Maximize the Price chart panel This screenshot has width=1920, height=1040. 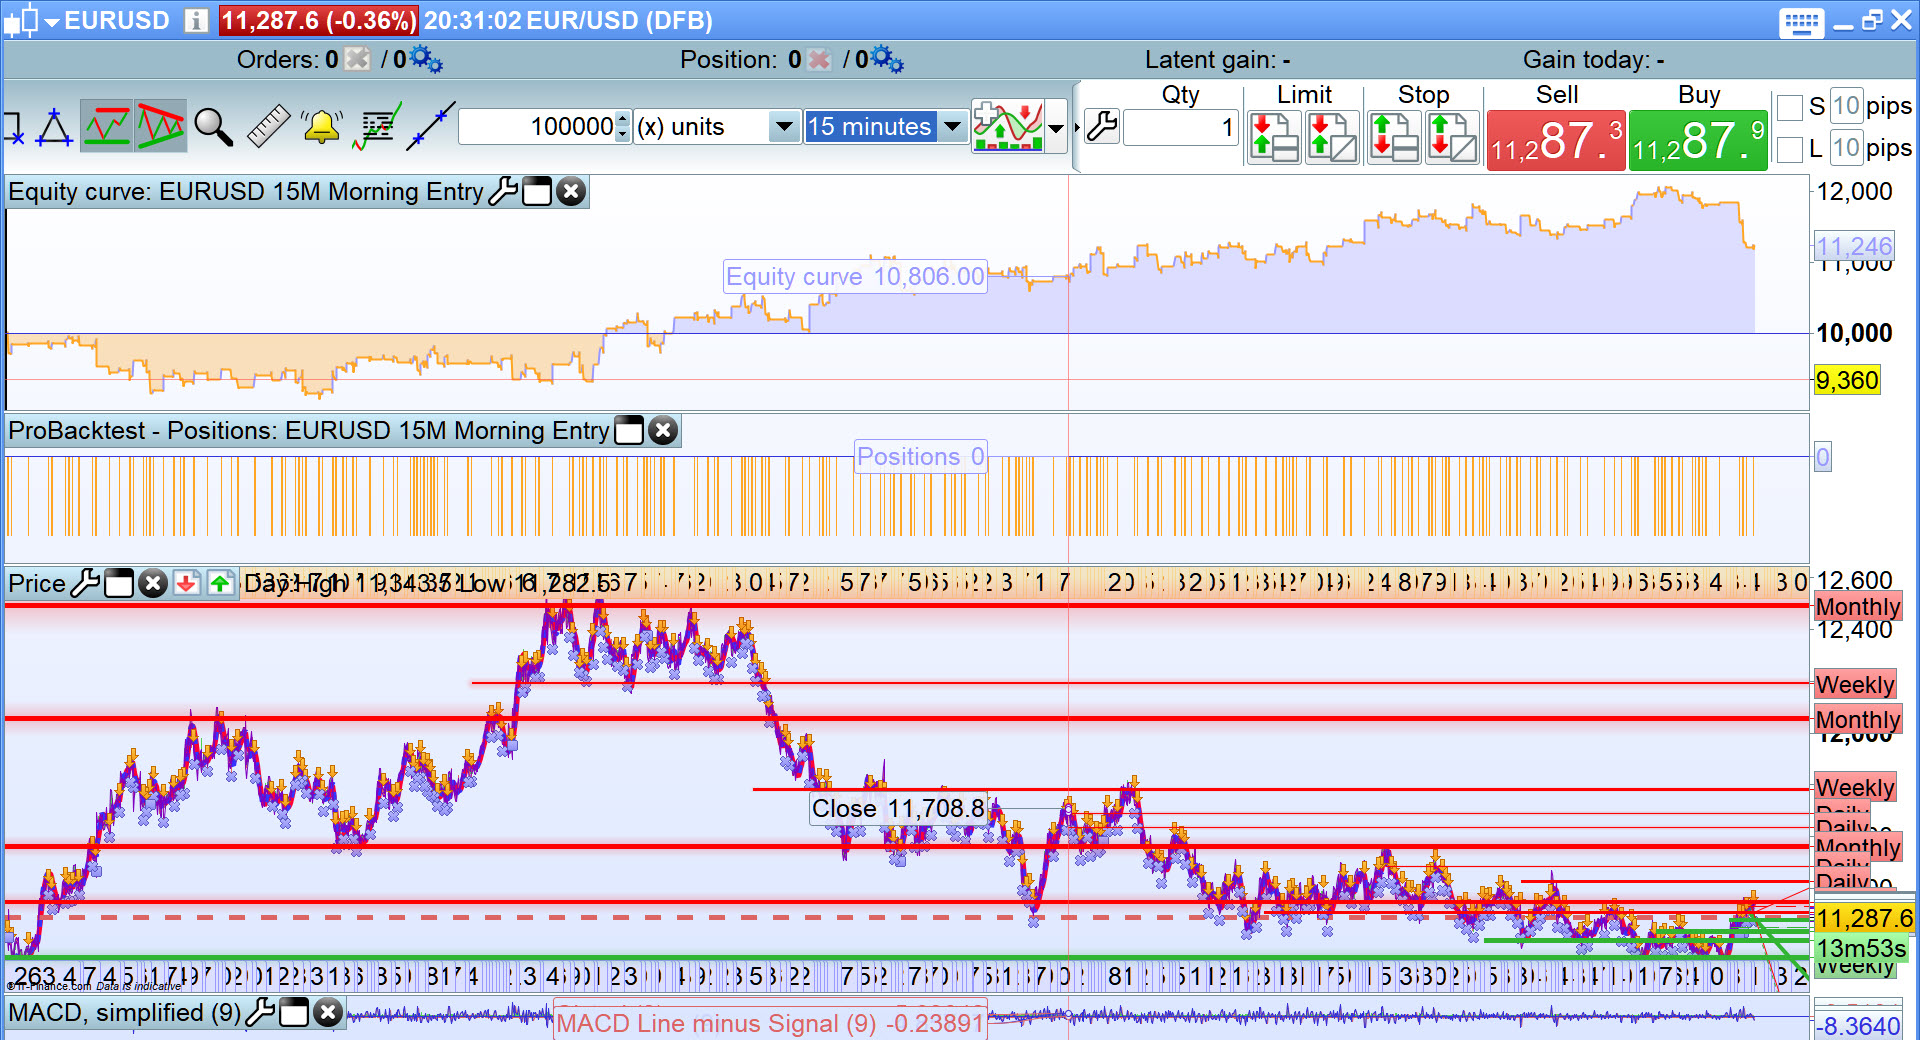pos(119,583)
